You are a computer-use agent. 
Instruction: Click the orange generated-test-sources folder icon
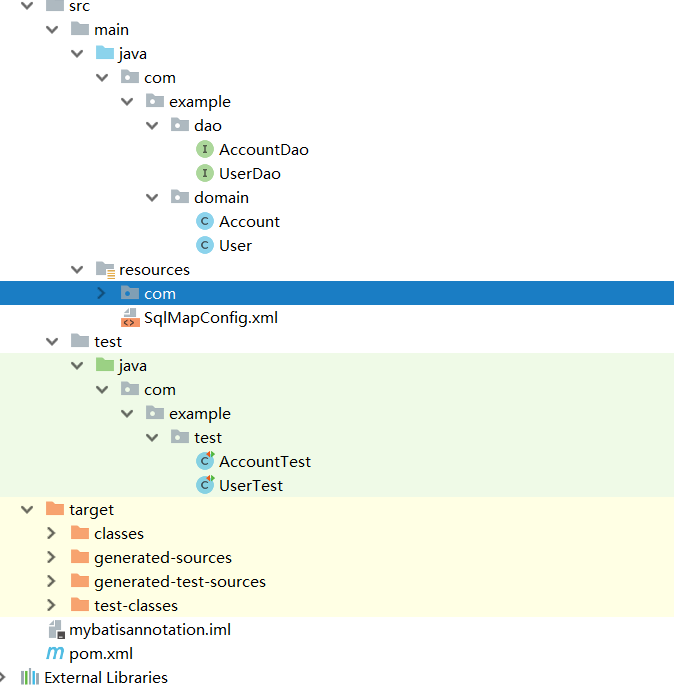80,580
